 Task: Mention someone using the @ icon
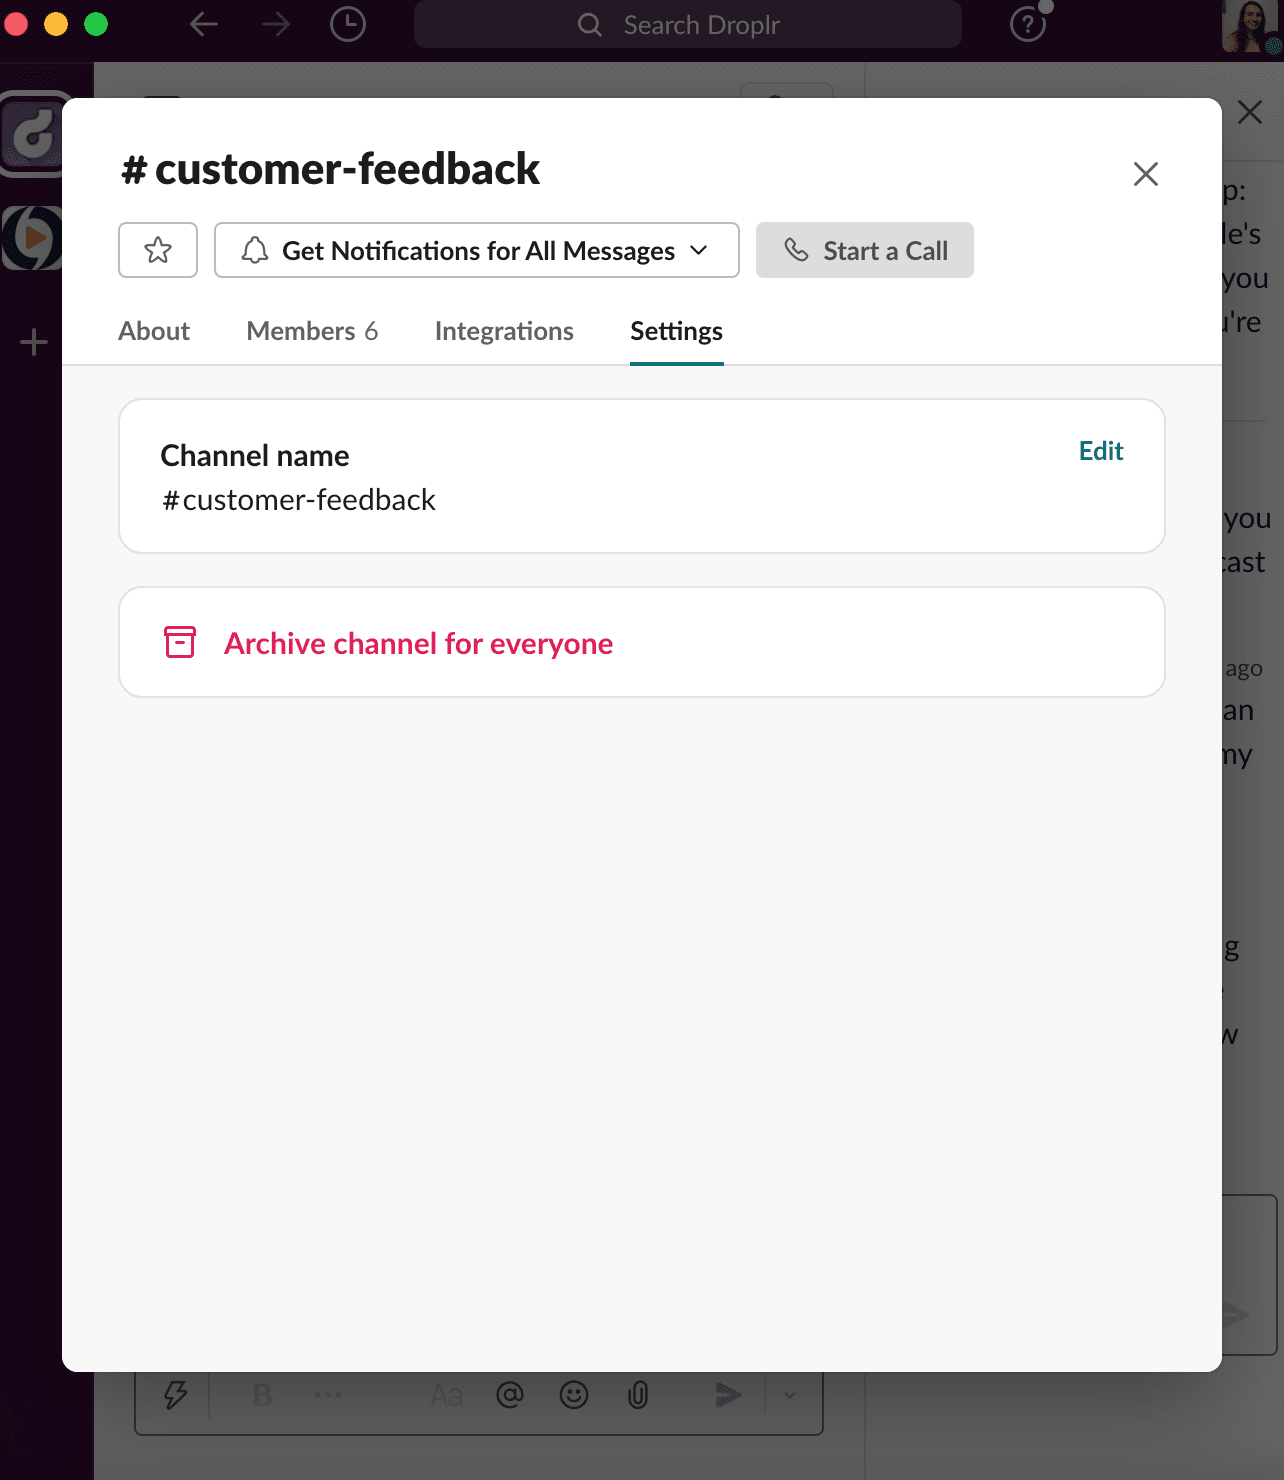(510, 1395)
